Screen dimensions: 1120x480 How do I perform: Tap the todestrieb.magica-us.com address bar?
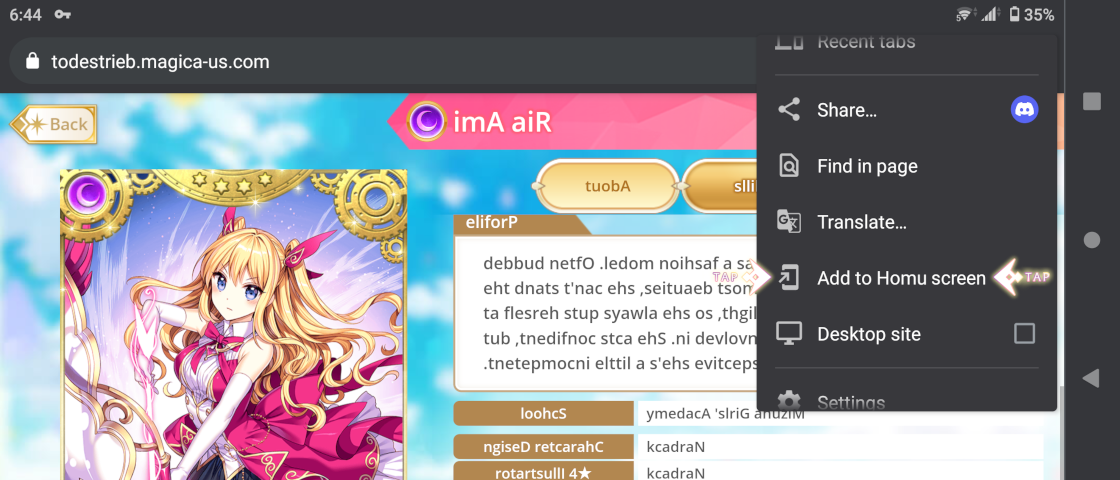tap(382, 61)
